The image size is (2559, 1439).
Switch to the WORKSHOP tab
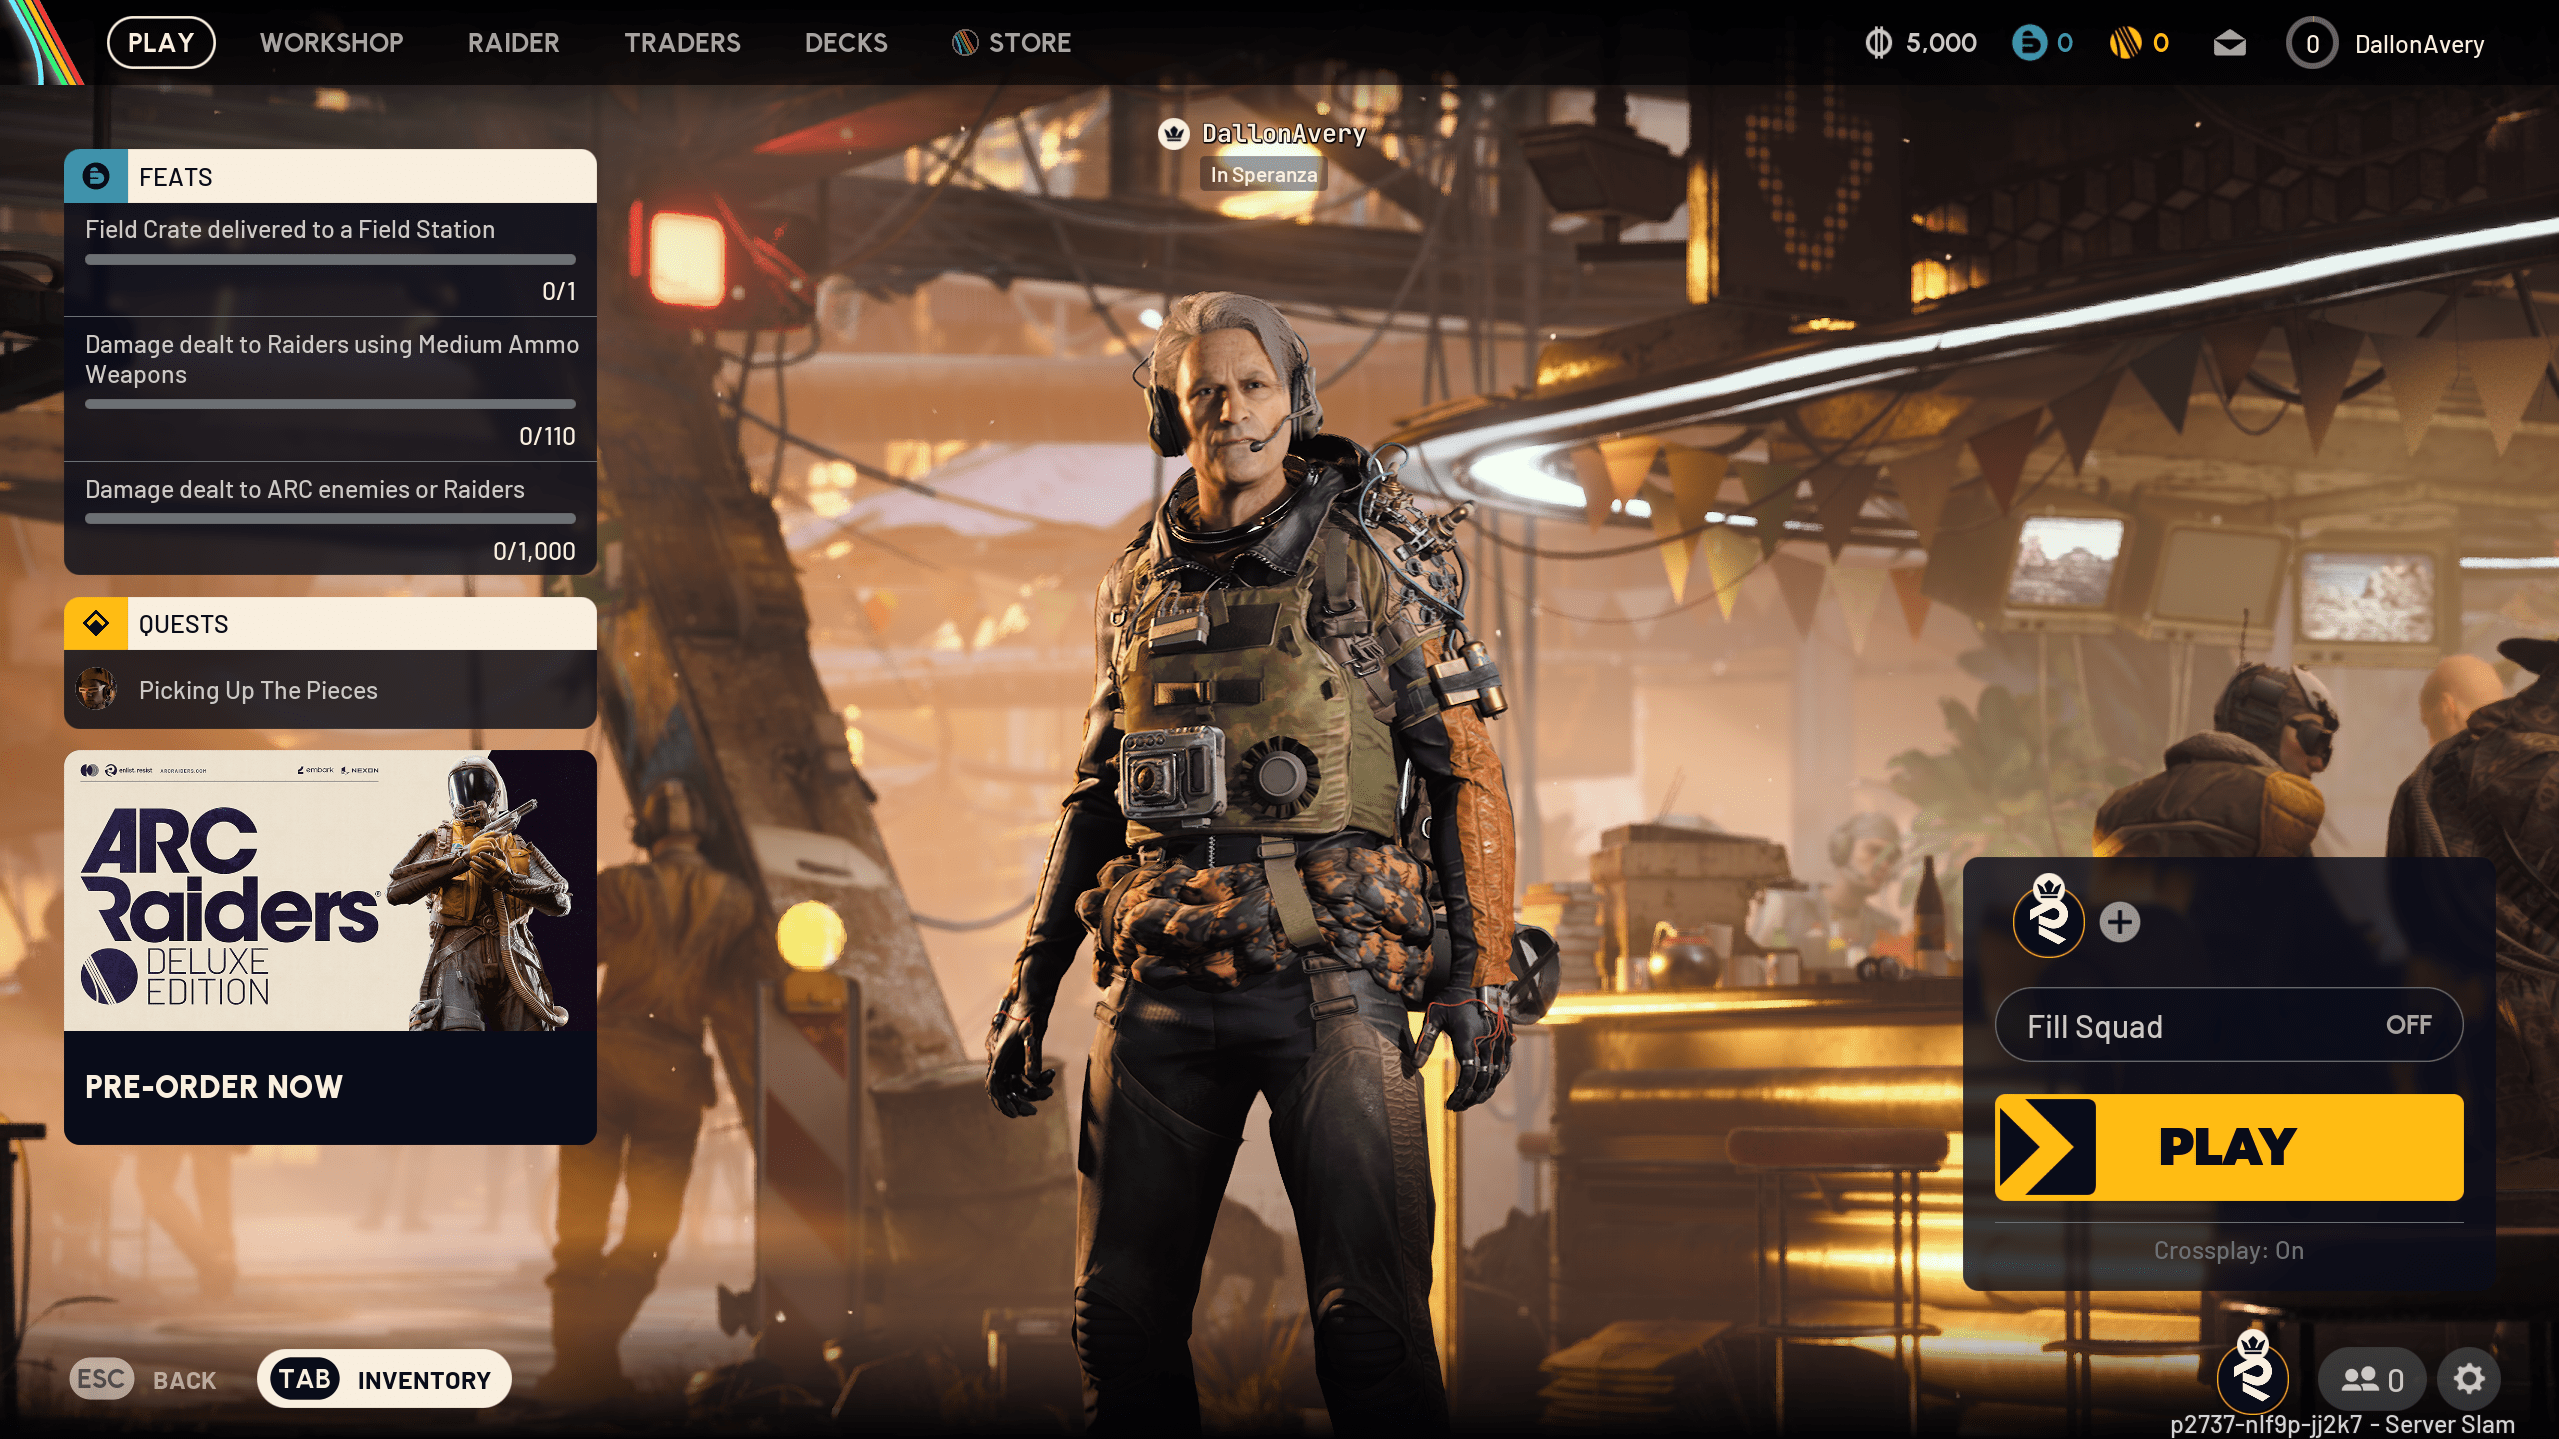click(x=331, y=43)
